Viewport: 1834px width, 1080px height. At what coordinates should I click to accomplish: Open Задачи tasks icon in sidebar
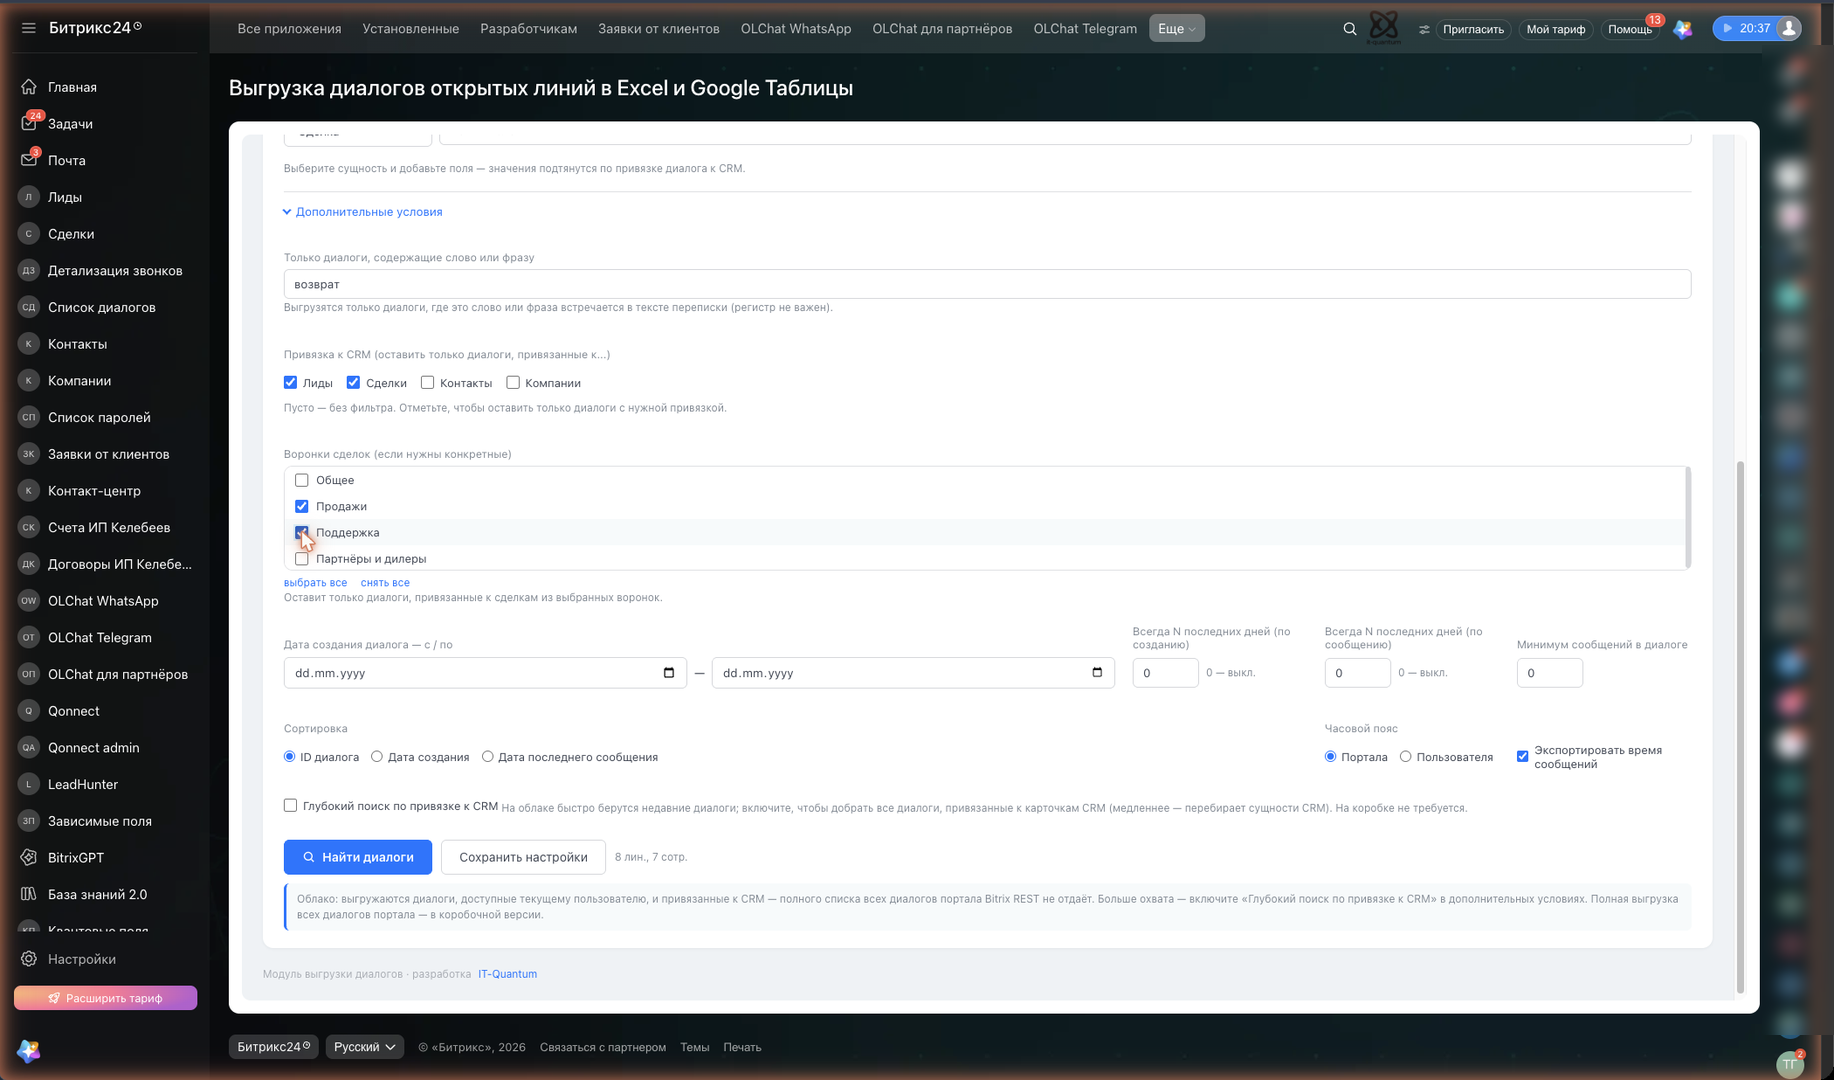tap(29, 123)
